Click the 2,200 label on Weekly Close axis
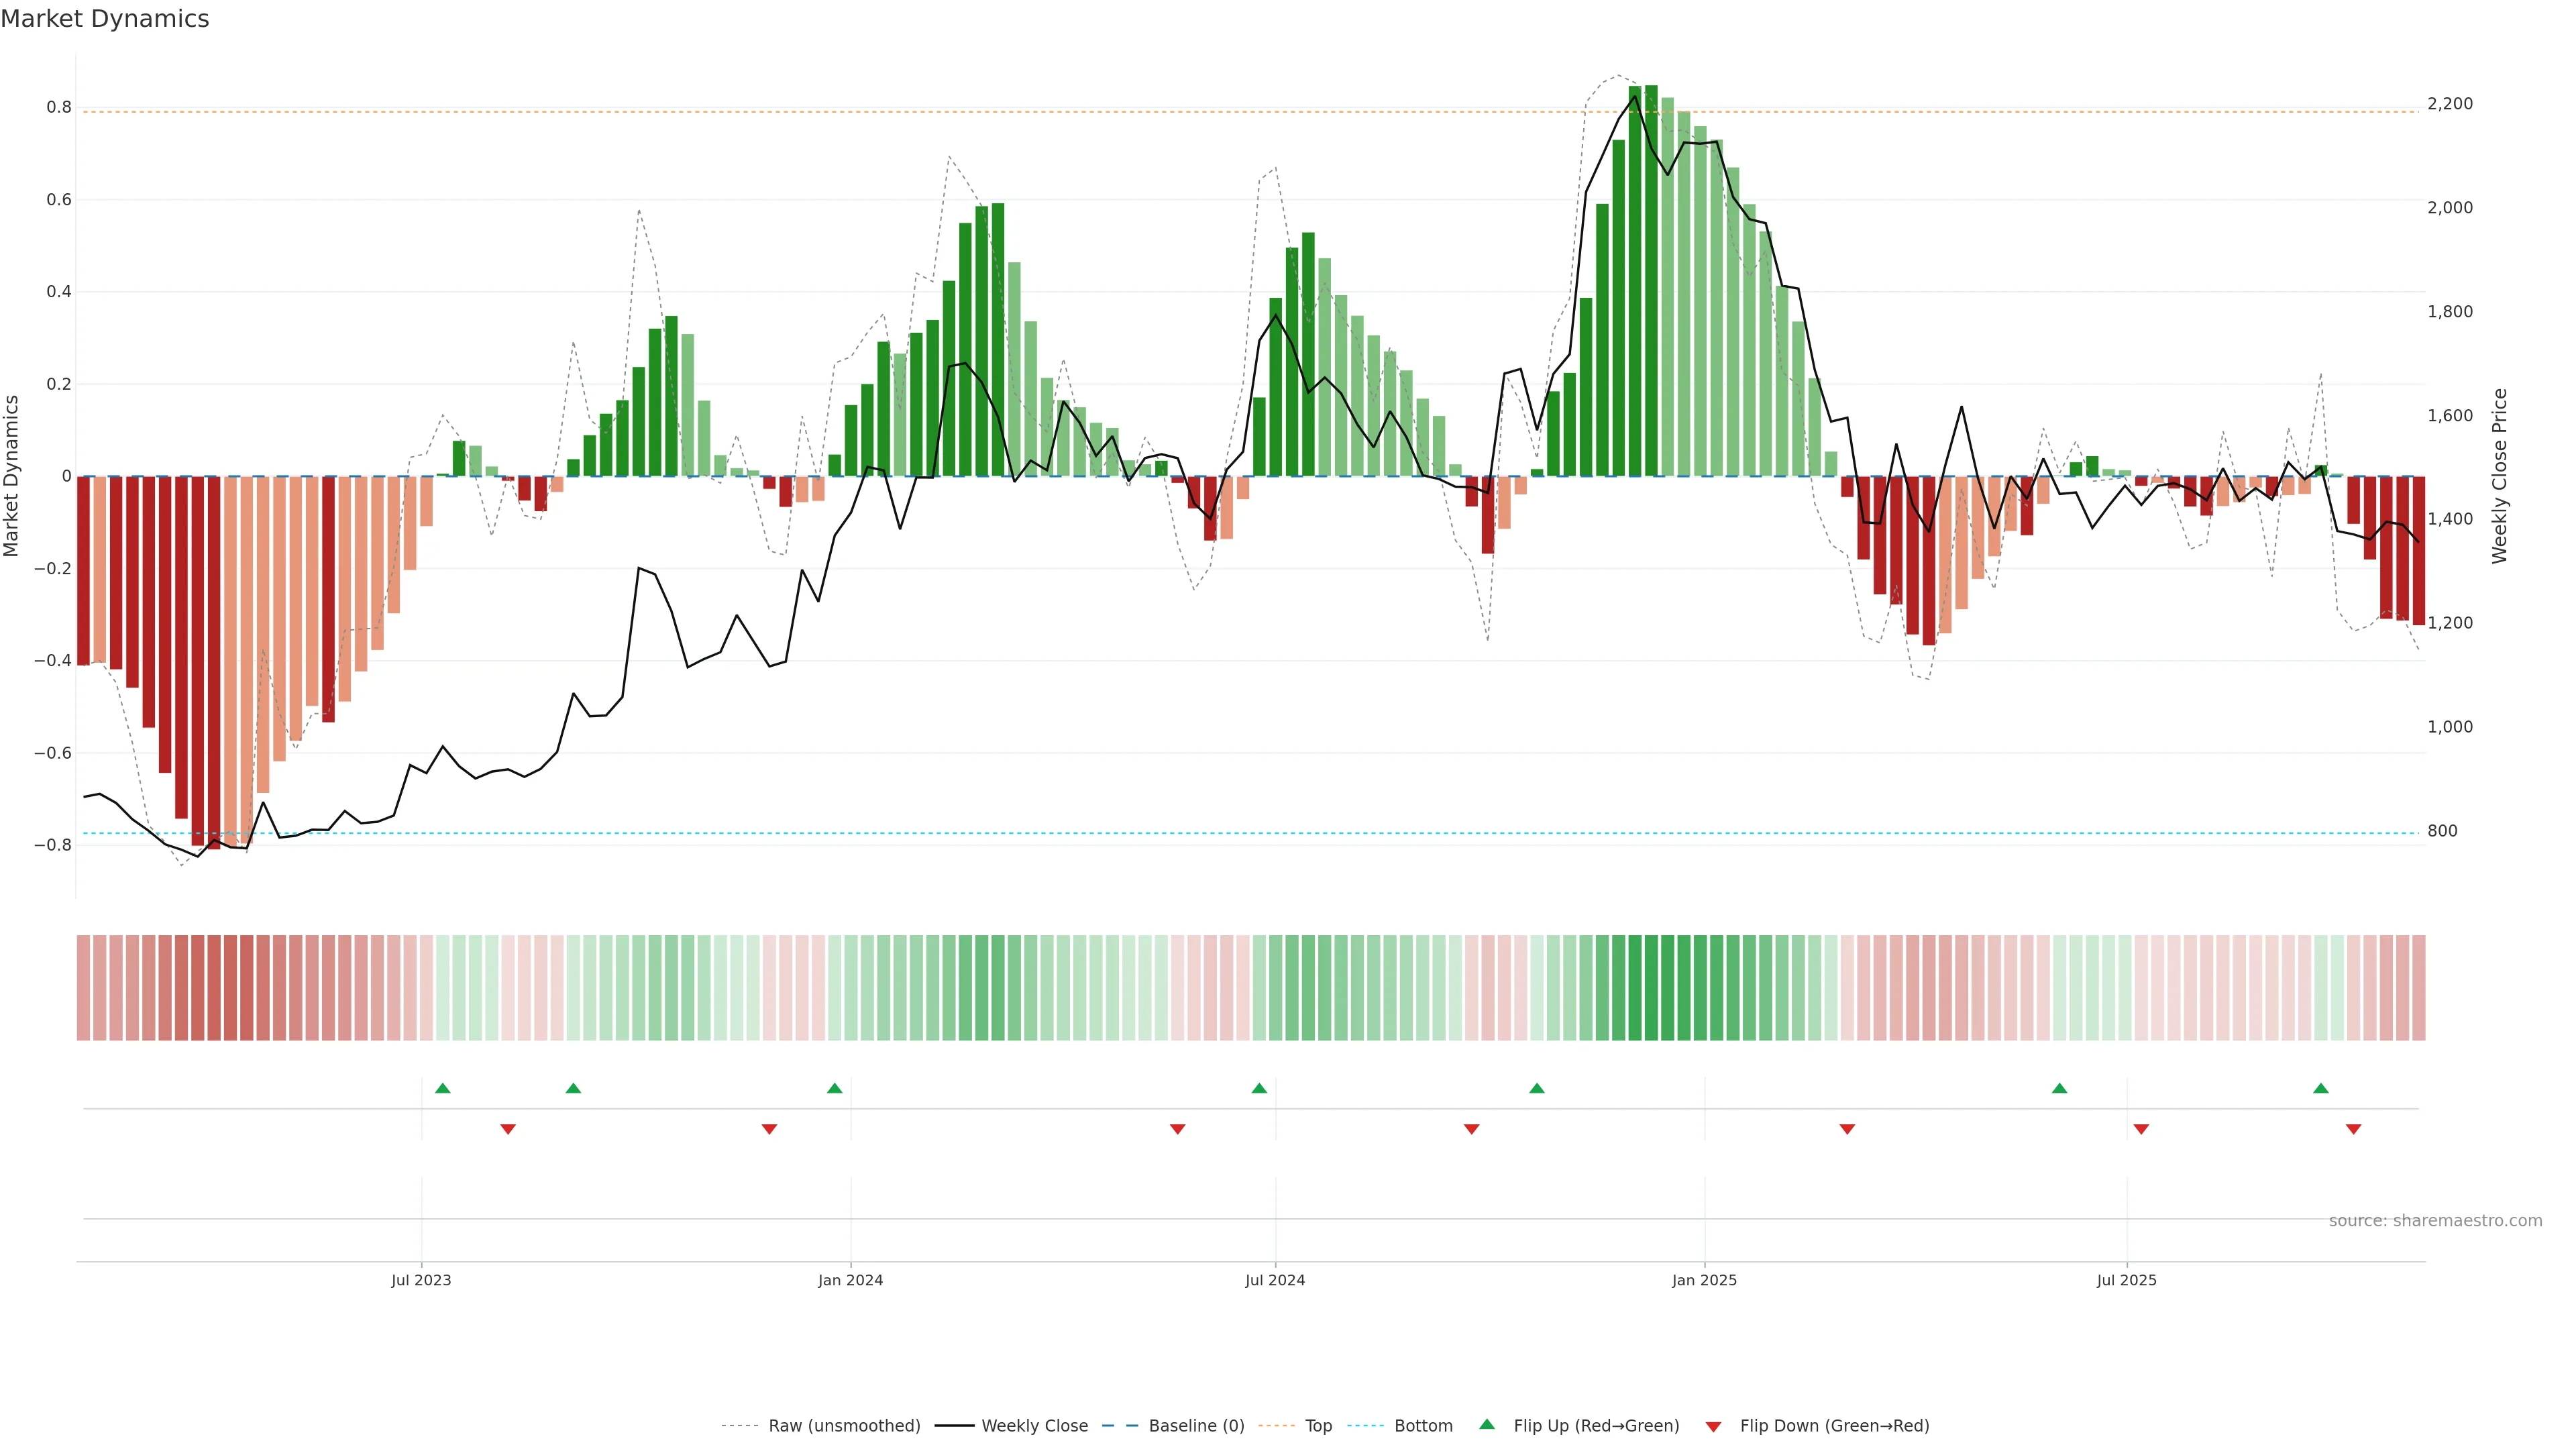The height and width of the screenshot is (1449, 2576). [x=2449, y=104]
